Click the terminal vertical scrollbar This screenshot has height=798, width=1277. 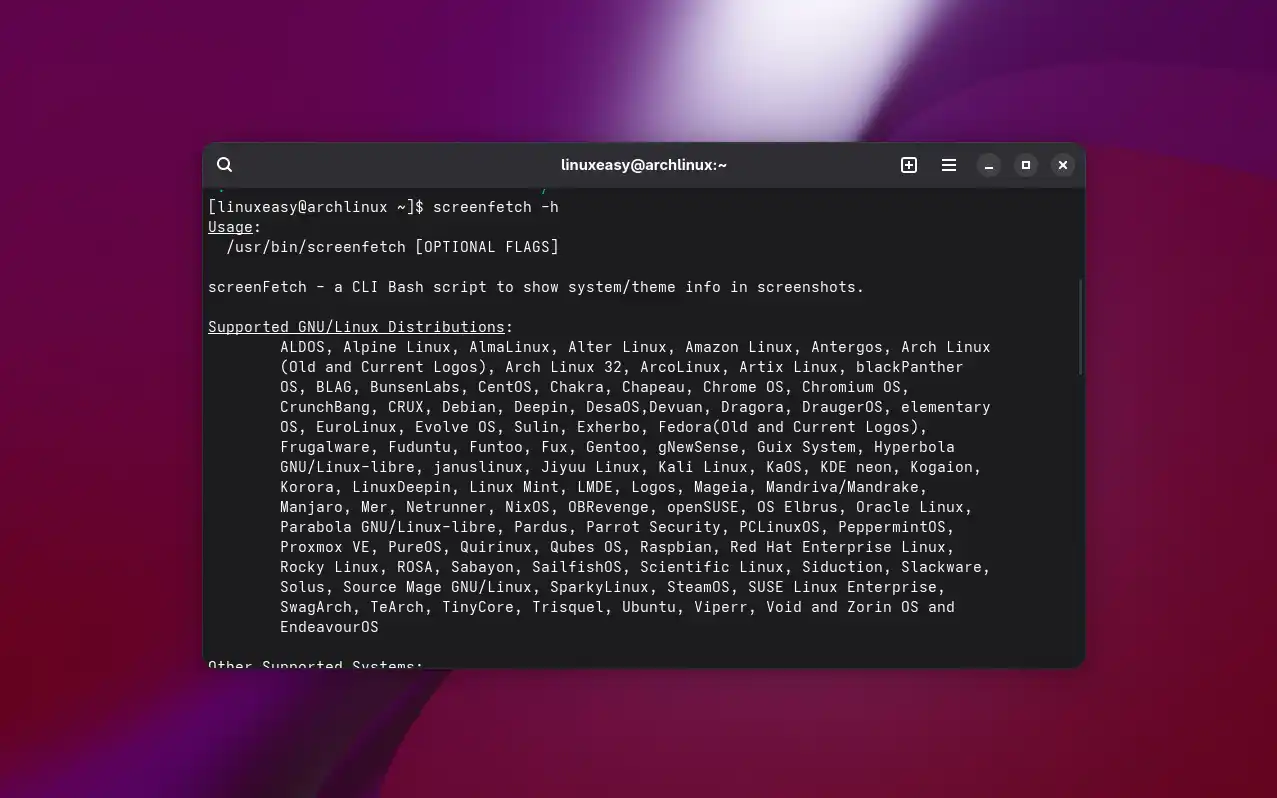[x=1080, y=327]
